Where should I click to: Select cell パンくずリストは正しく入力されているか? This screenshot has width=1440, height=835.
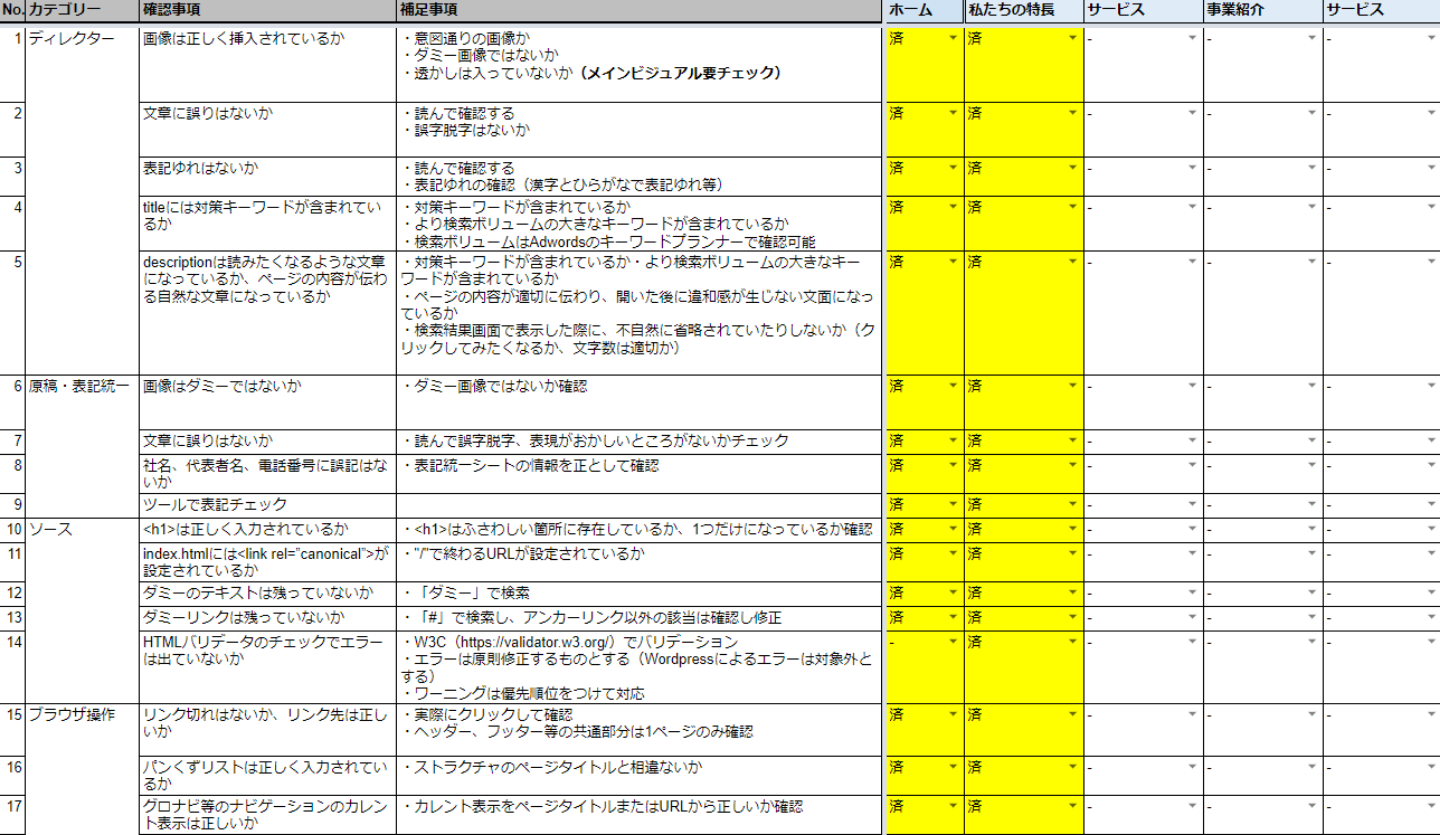click(267, 776)
